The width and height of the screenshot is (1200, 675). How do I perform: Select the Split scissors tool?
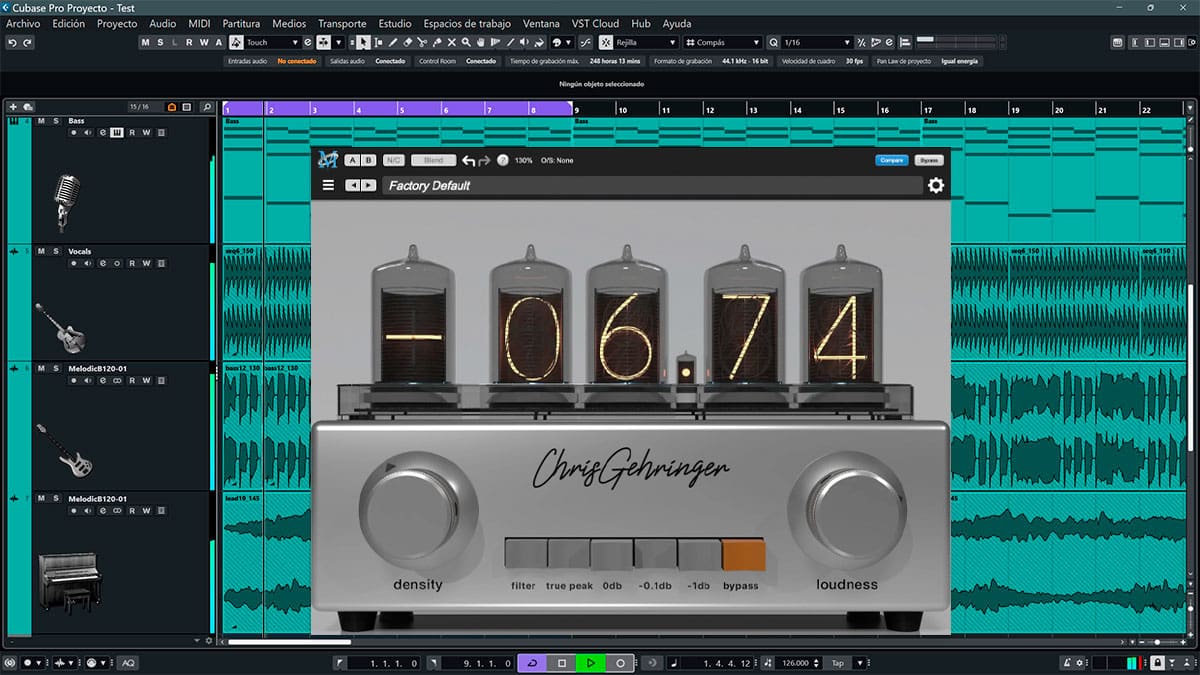click(422, 43)
